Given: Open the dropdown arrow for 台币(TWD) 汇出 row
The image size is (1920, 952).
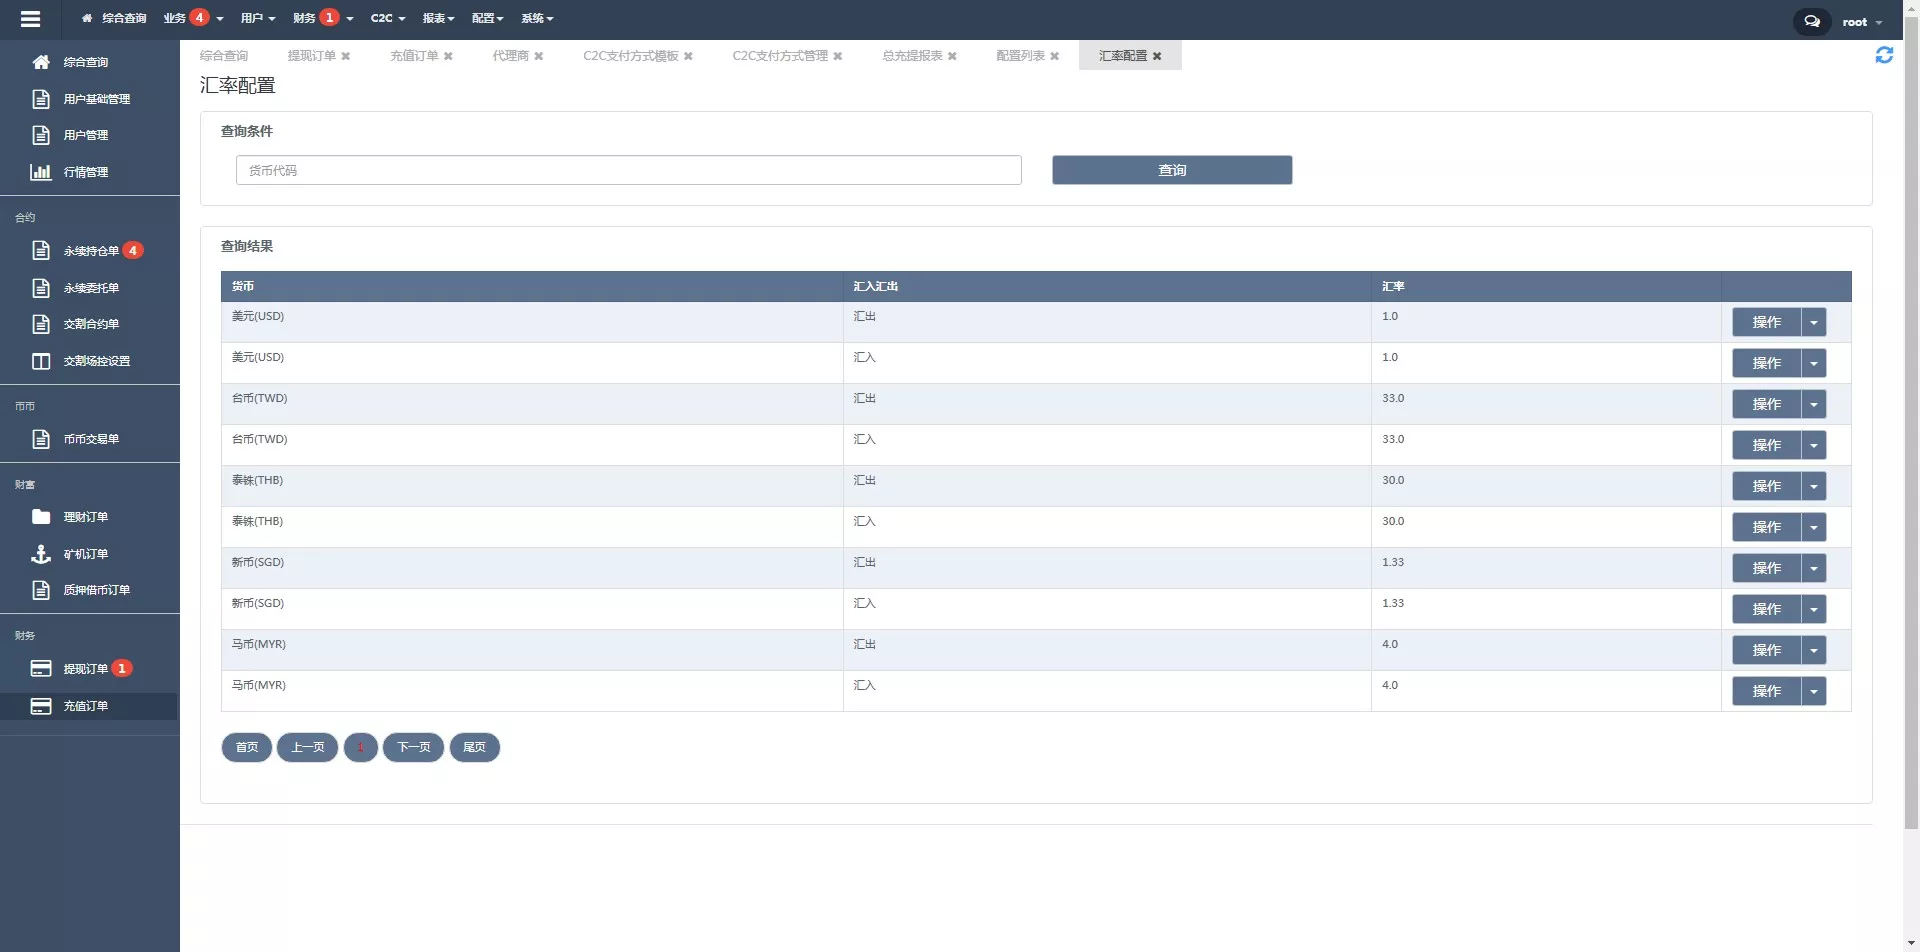Looking at the screenshot, I should click(1813, 405).
